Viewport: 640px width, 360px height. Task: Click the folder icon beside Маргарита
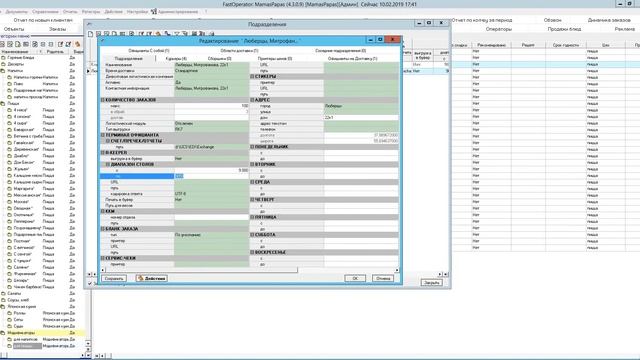tap(10, 189)
